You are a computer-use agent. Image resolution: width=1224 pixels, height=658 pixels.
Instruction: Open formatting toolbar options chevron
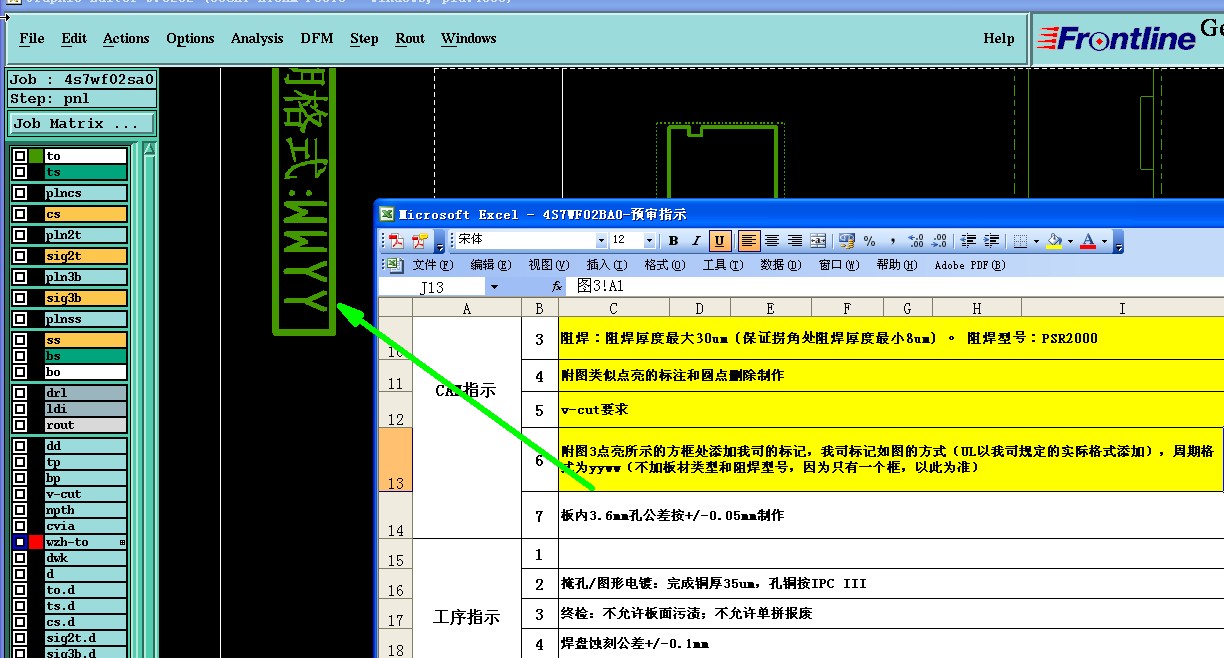pyautogui.click(x=1118, y=241)
